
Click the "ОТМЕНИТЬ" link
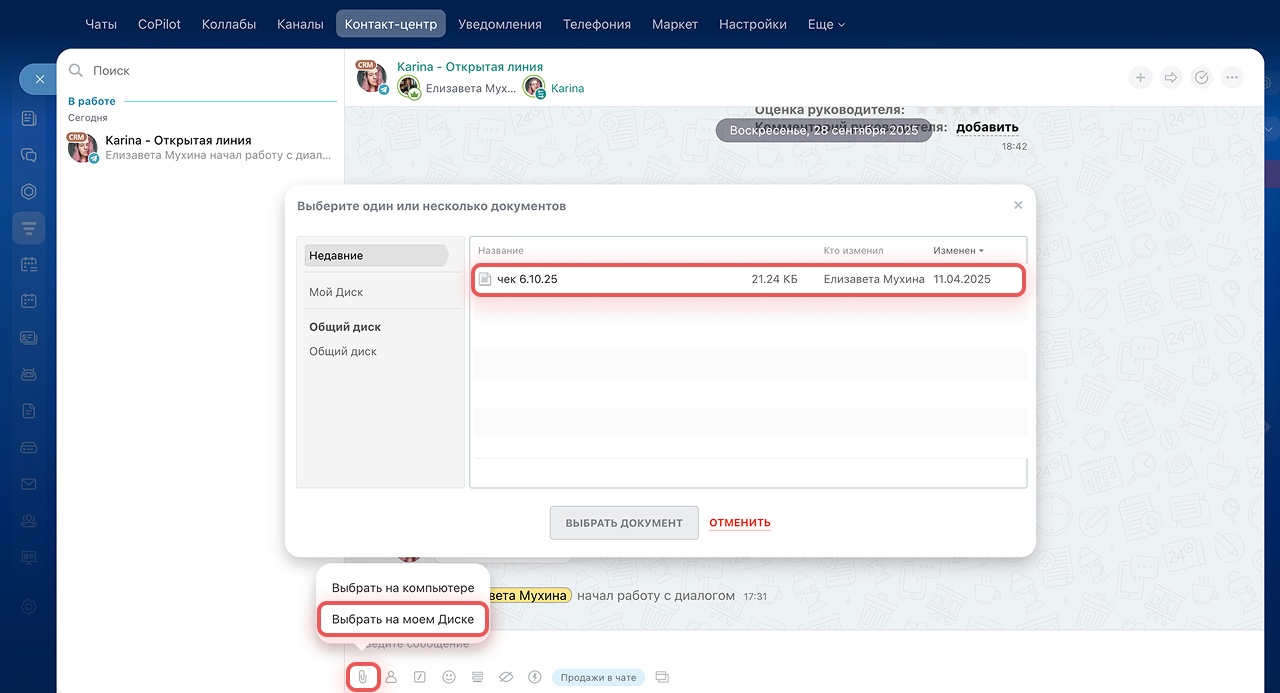739,523
